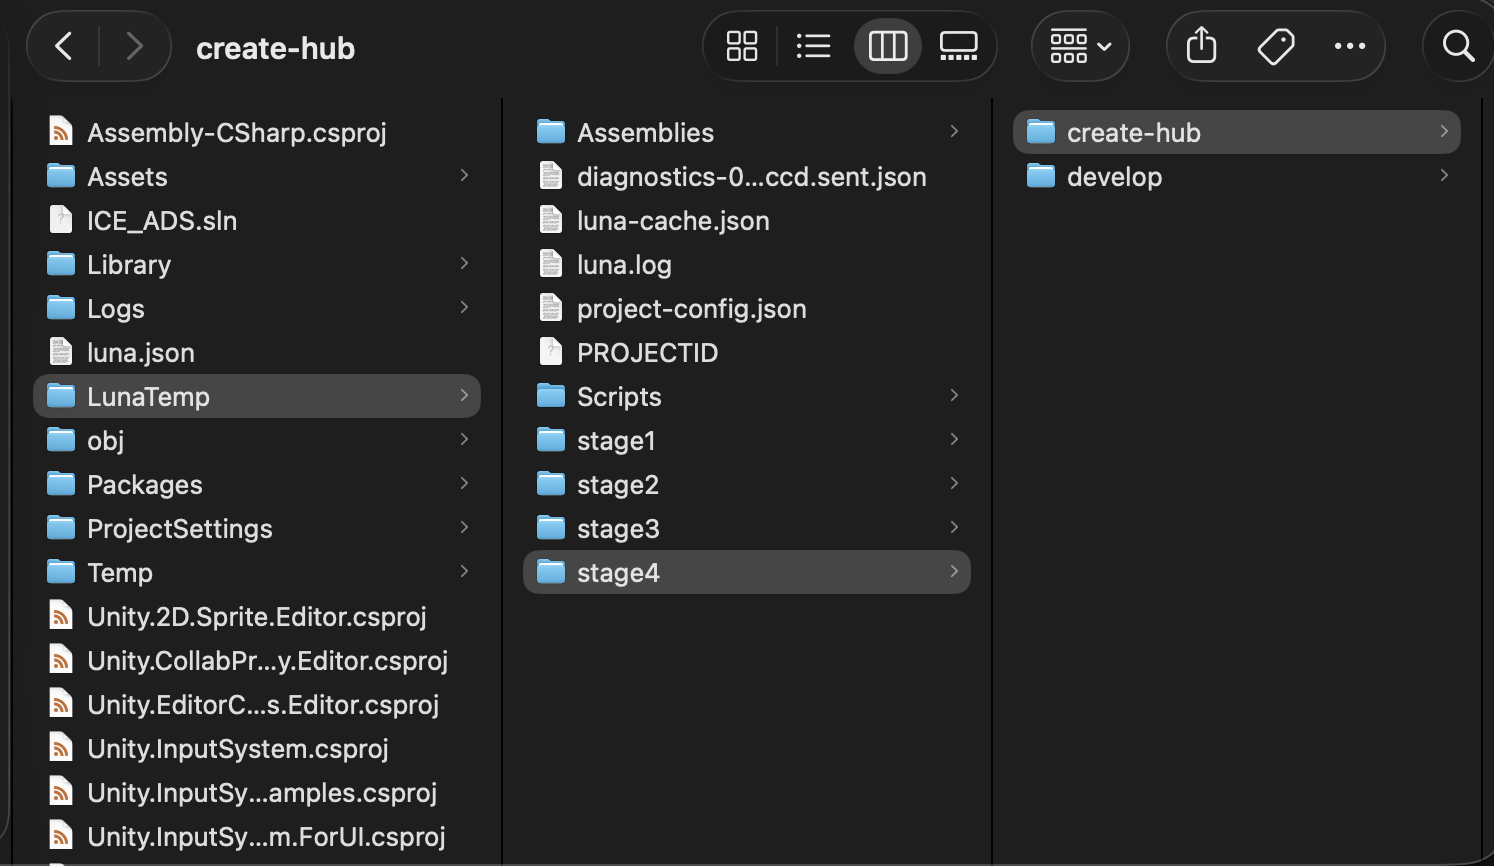Screen dimensions: 1494x866
Task: Click the luna.log file icon
Action: click(x=551, y=264)
